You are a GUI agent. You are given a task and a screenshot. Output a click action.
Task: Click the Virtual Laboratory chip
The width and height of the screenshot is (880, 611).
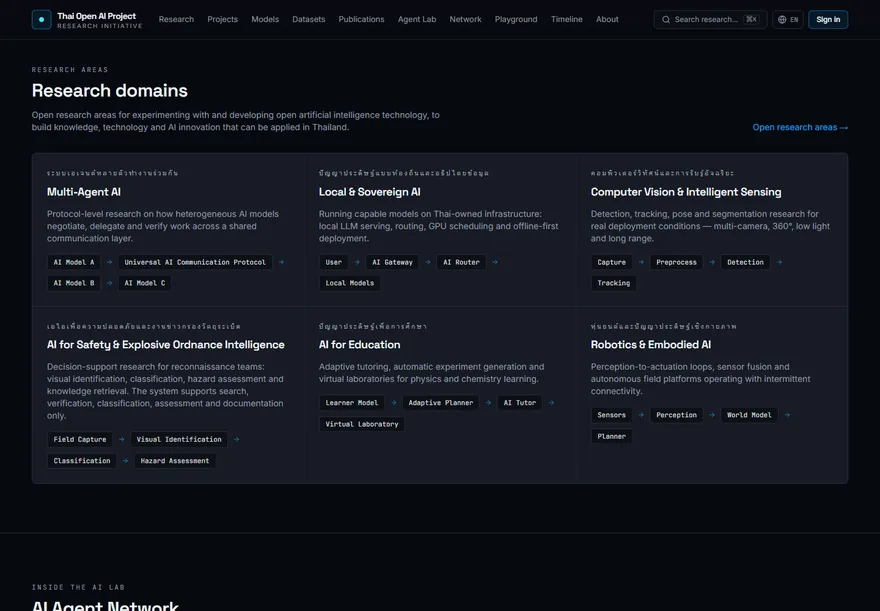pos(361,424)
